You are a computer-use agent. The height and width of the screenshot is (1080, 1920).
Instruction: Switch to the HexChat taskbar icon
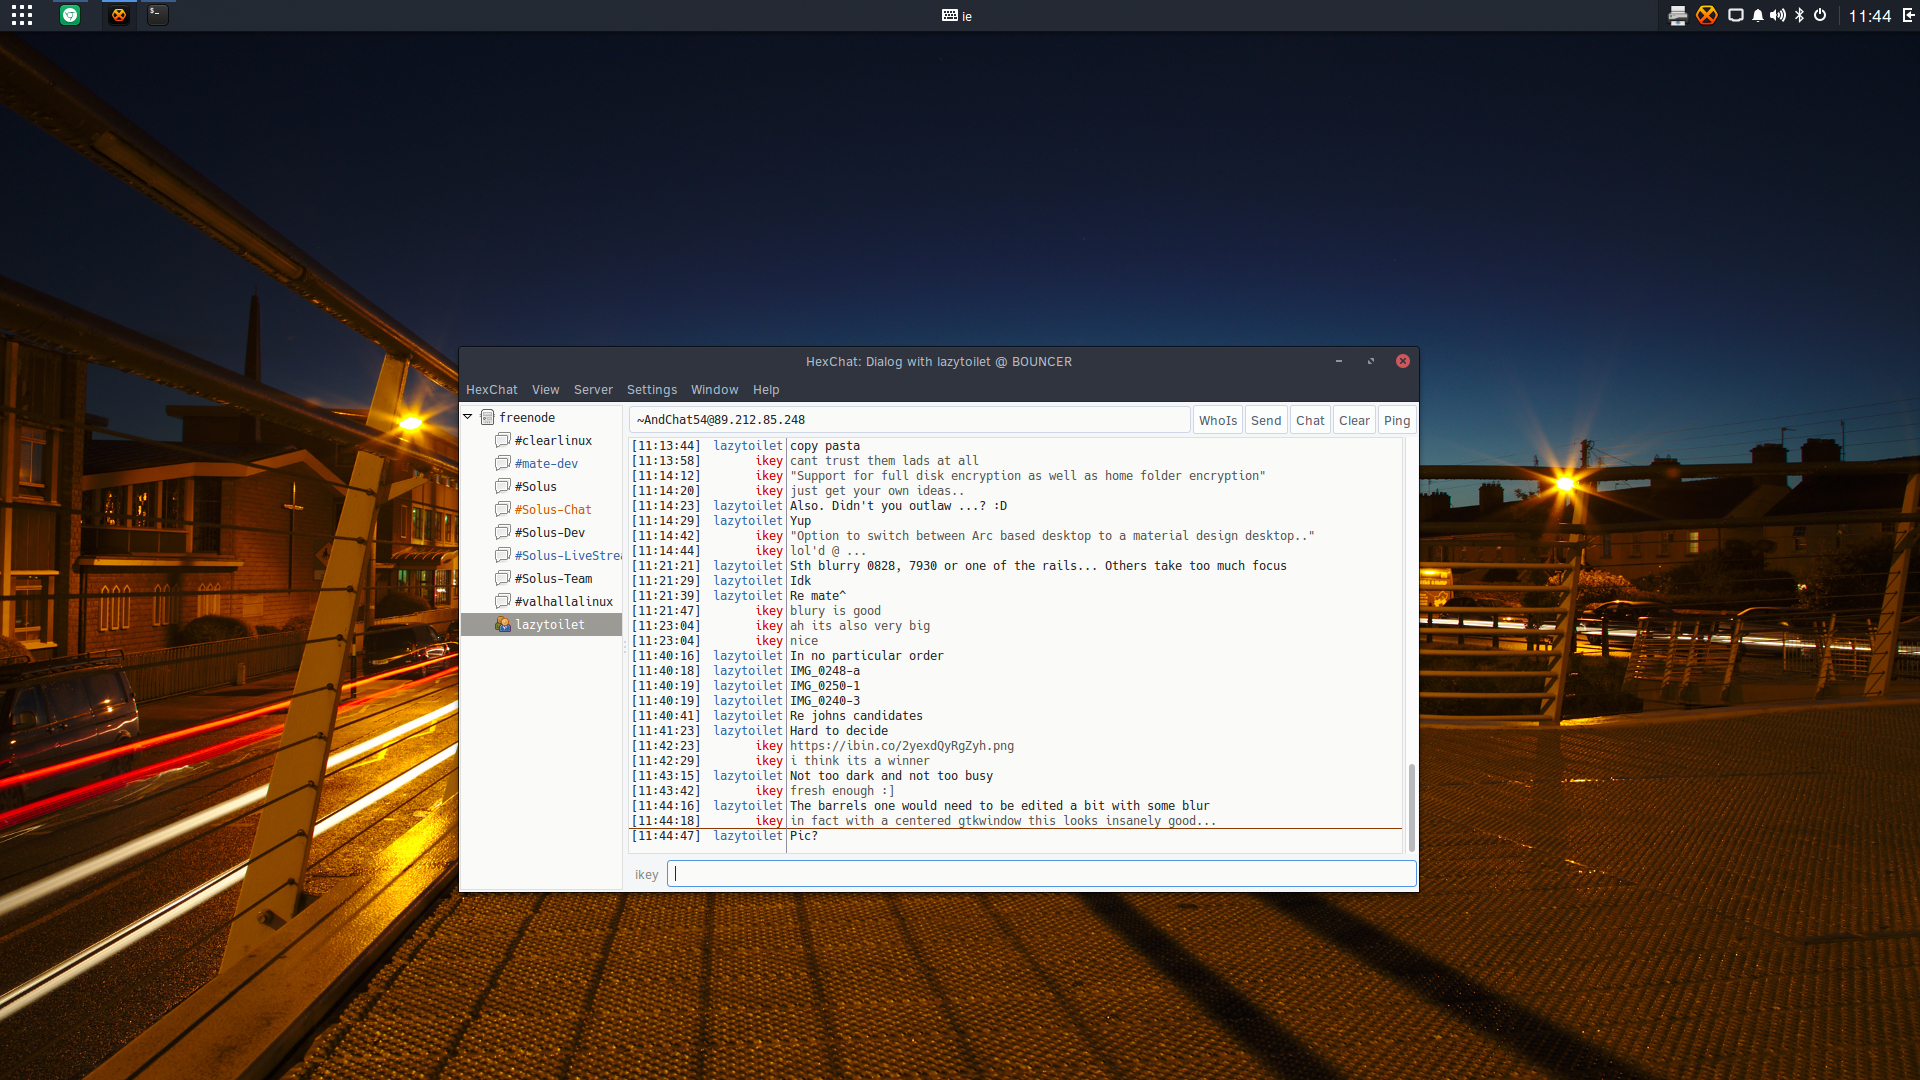[x=119, y=15]
